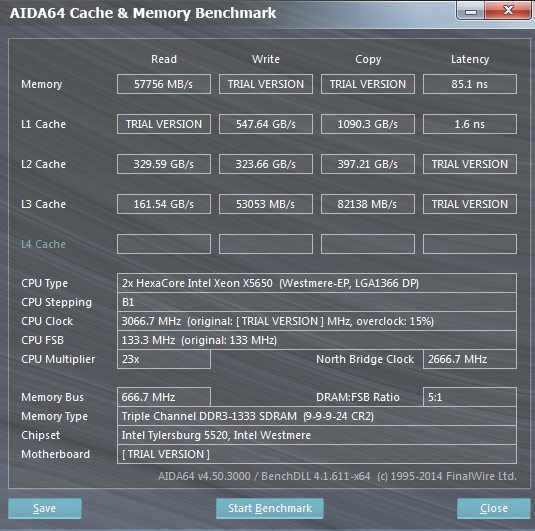Click the CPU Type label

(x=44, y=283)
